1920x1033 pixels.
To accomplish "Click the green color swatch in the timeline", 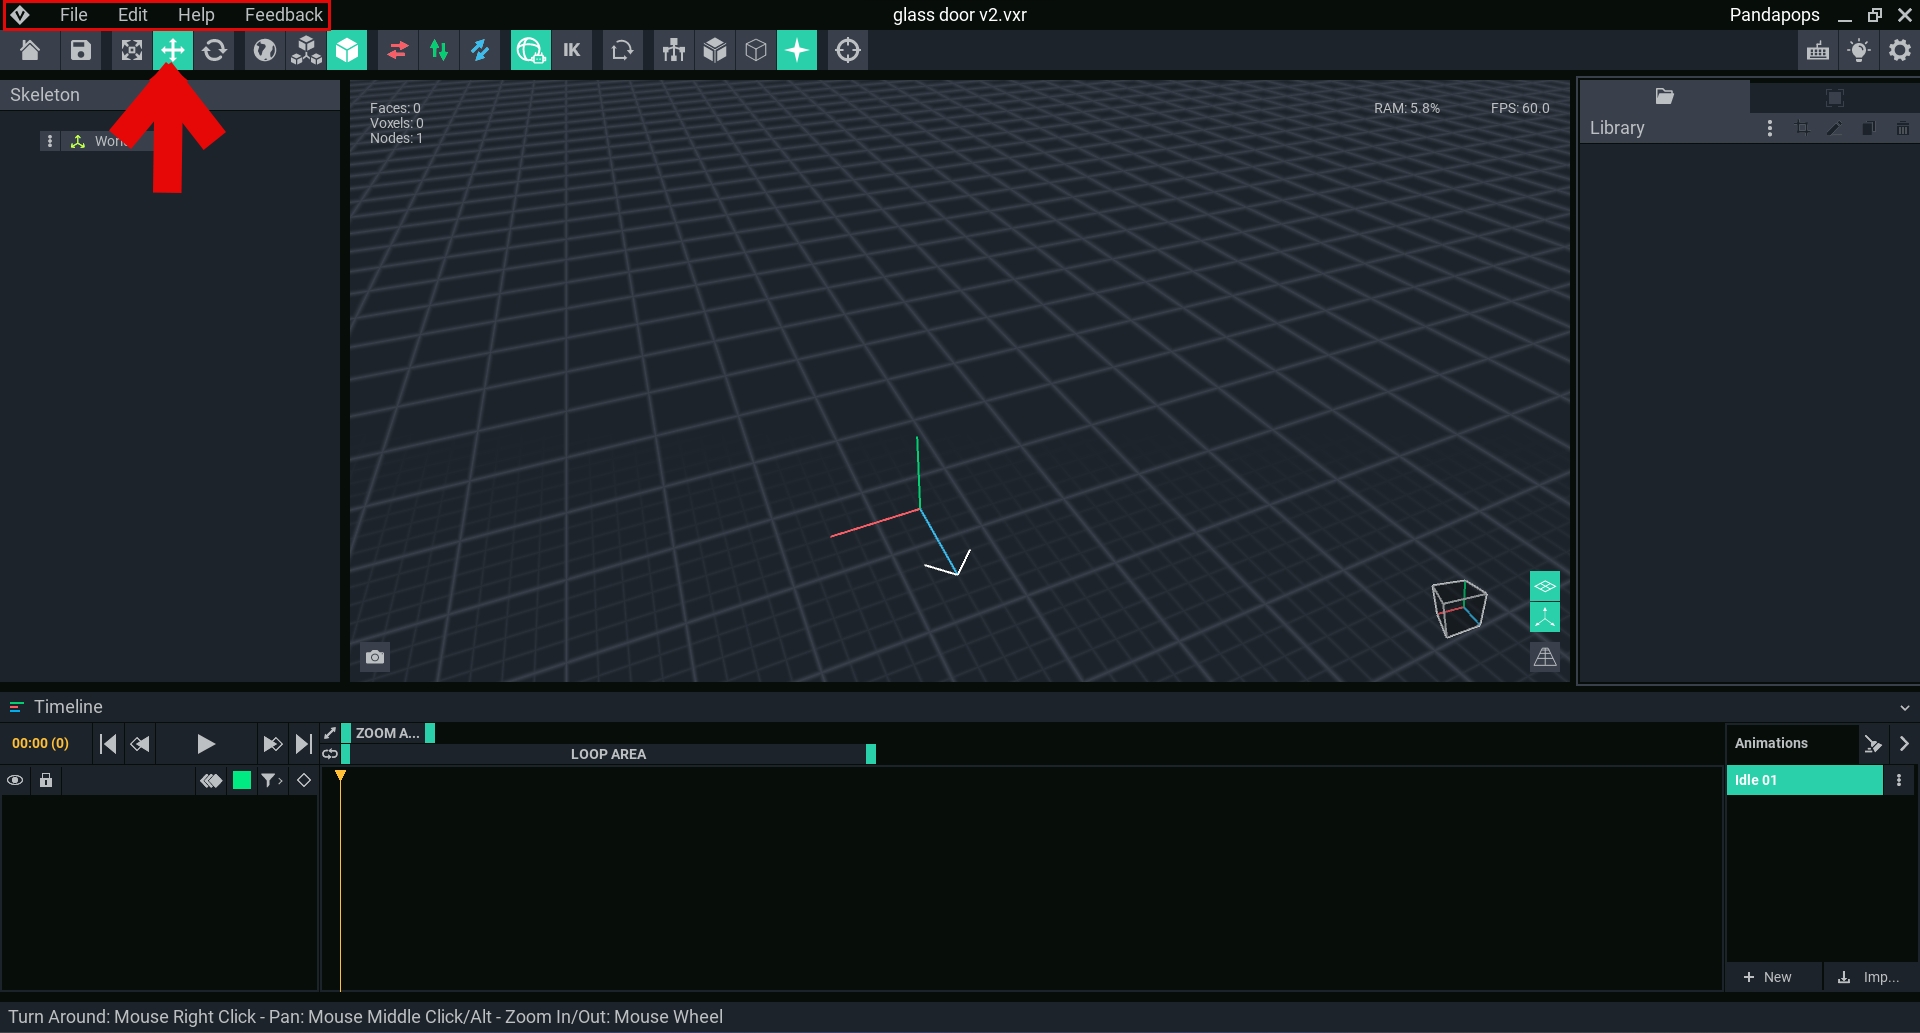I will (x=242, y=780).
